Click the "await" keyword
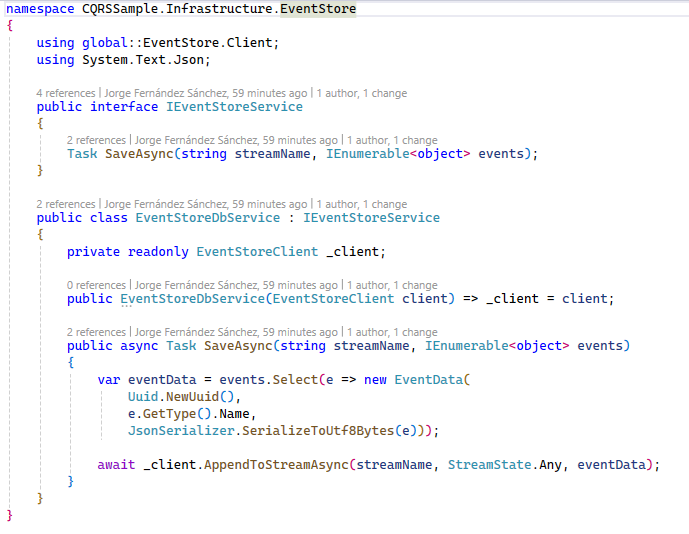 116,465
